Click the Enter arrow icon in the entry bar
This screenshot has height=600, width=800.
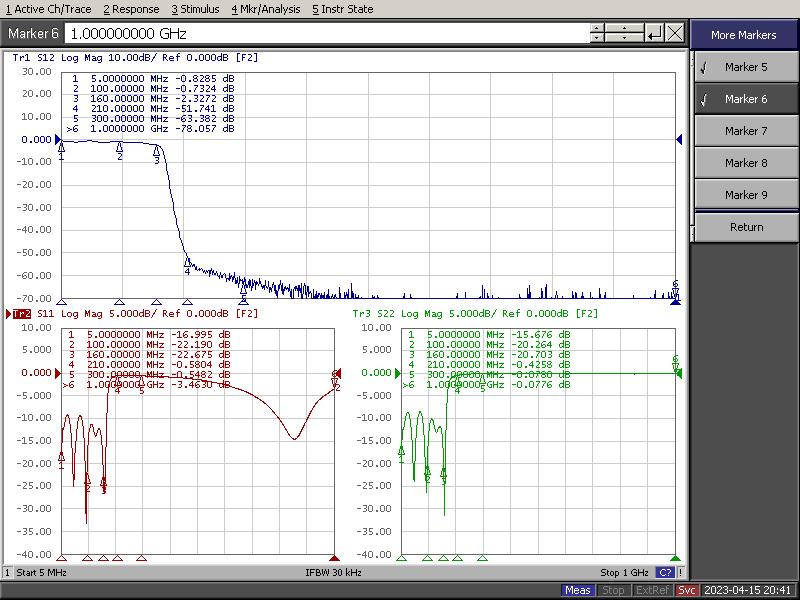point(655,33)
